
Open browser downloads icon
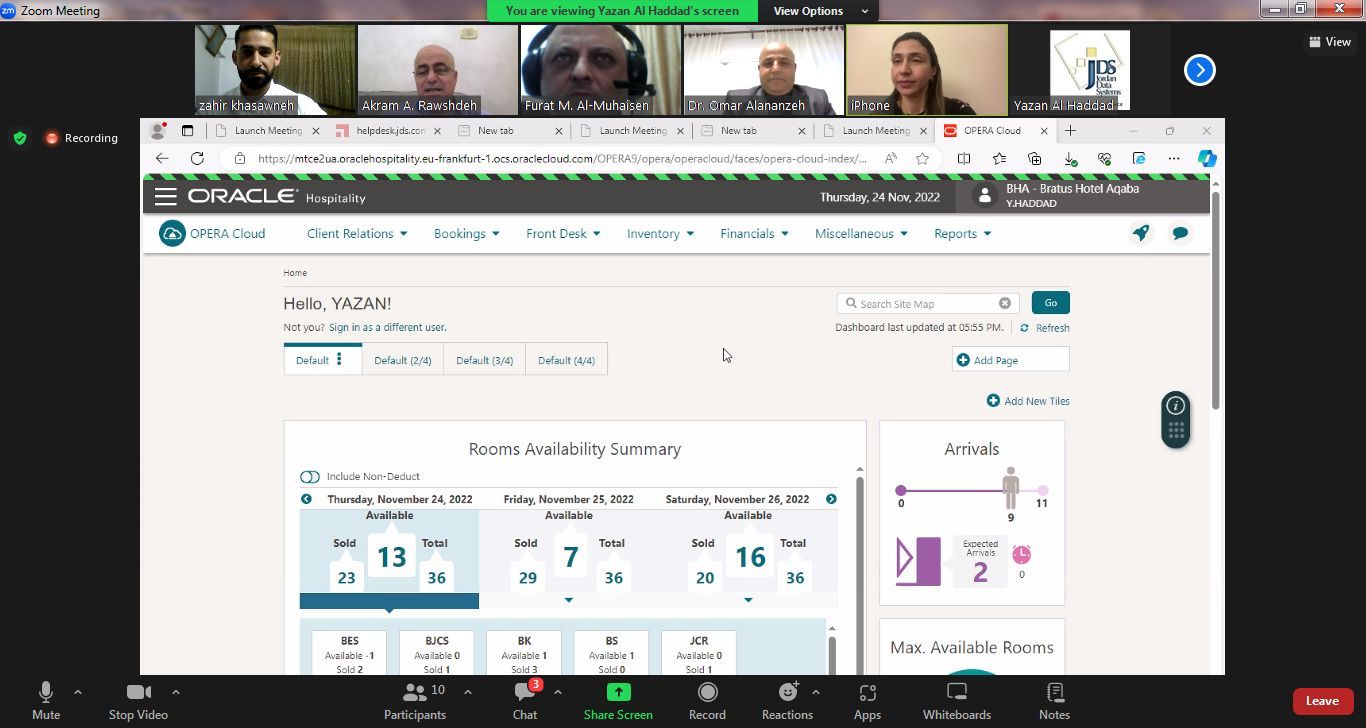coord(1070,158)
